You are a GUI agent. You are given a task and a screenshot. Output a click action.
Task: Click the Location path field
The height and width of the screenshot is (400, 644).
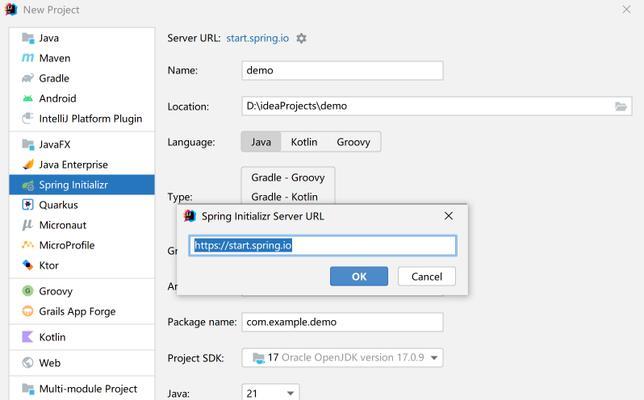click(x=437, y=106)
